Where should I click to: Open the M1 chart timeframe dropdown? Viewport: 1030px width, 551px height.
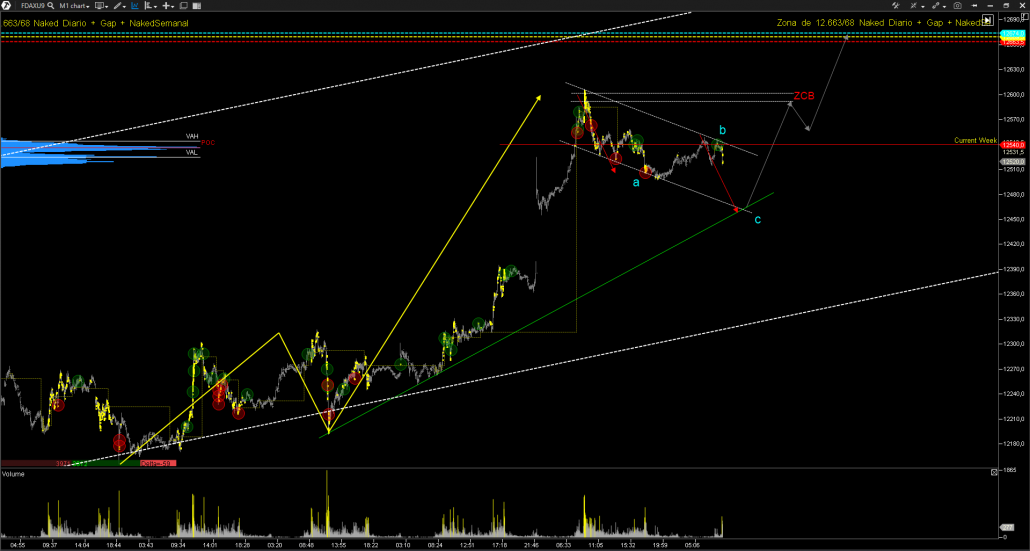(74, 5)
